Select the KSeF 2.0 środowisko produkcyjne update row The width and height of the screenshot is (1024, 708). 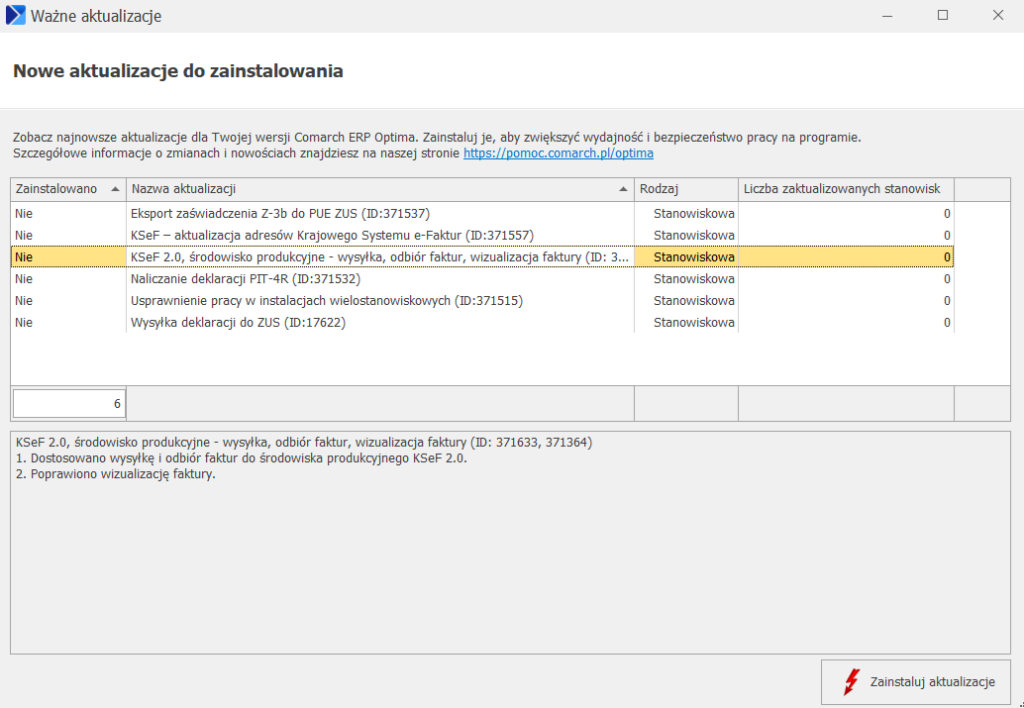[380, 257]
